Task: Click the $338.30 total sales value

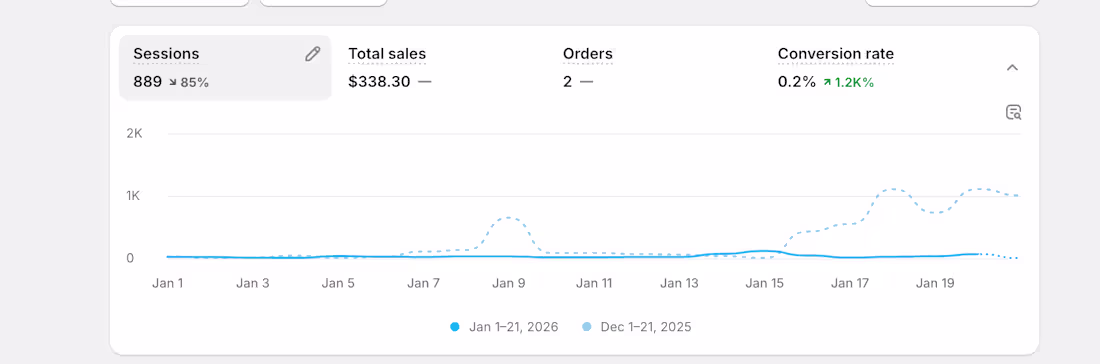Action: click(x=379, y=82)
